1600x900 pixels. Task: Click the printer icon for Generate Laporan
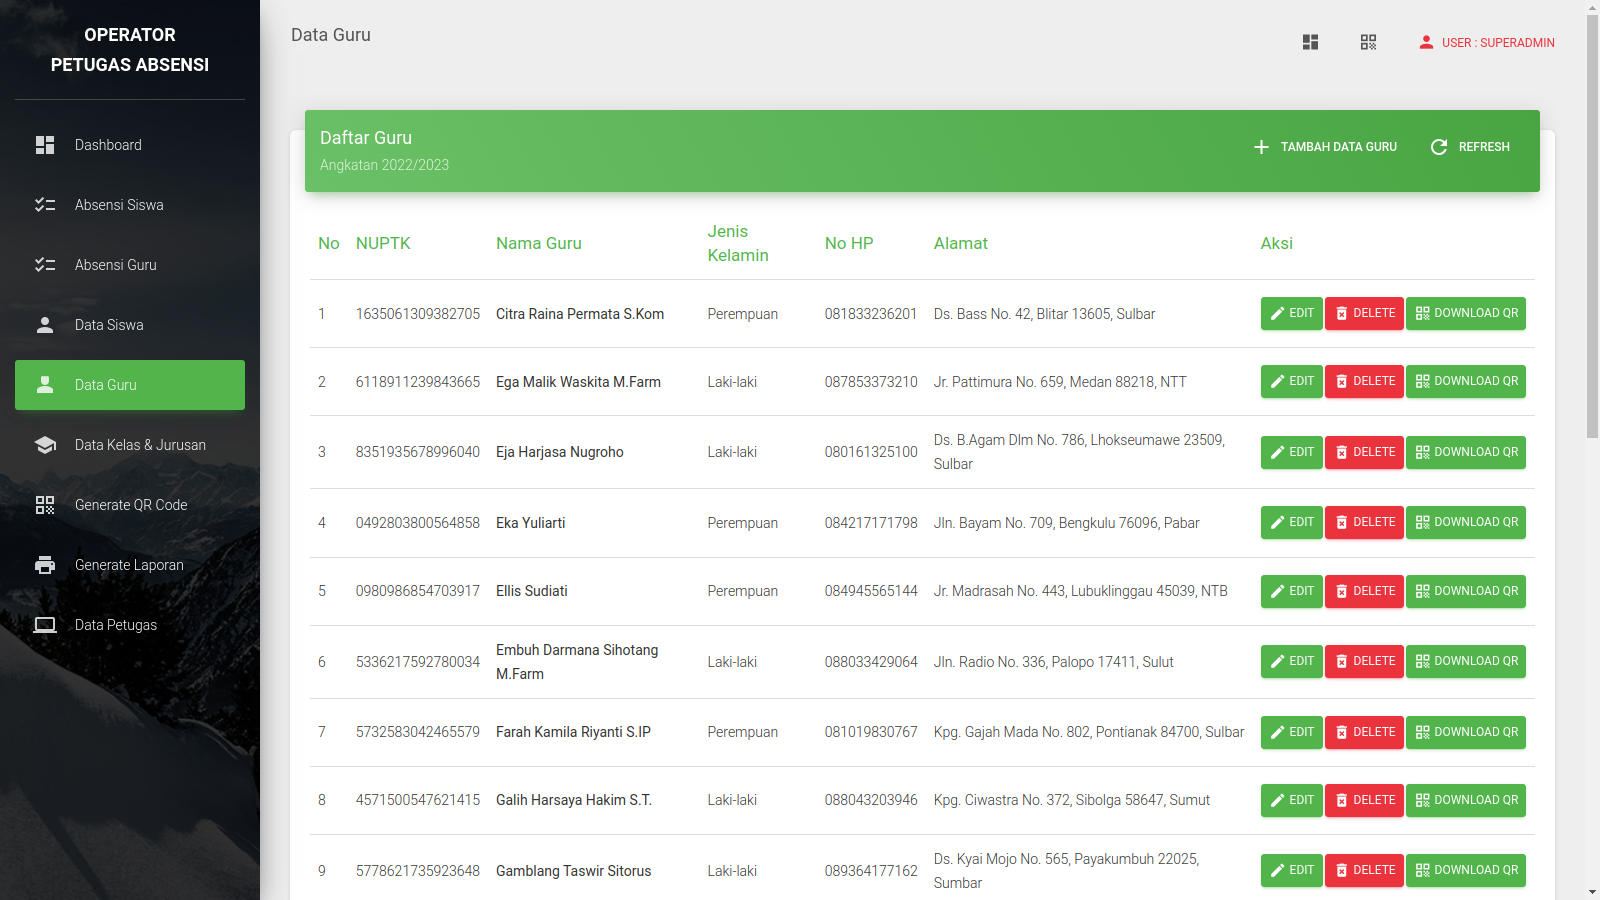tap(45, 565)
